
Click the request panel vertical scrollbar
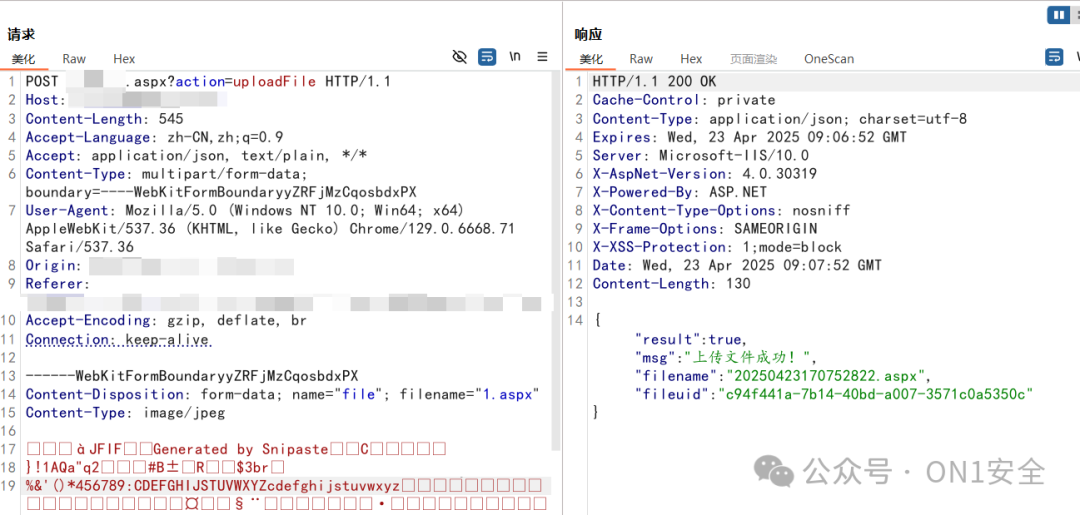point(555,262)
